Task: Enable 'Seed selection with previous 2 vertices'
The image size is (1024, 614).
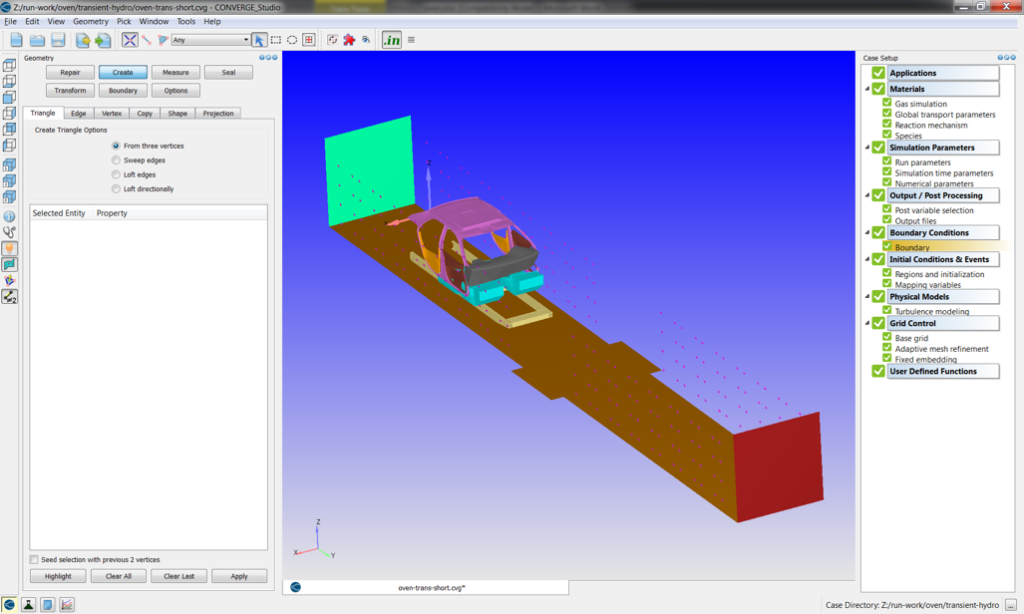Action: (34, 560)
